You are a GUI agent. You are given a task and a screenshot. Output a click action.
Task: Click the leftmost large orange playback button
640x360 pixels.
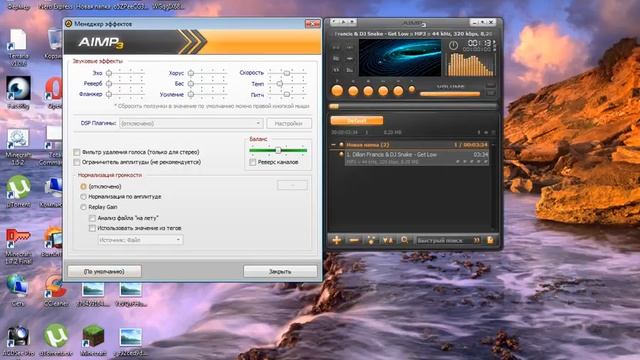337,91
